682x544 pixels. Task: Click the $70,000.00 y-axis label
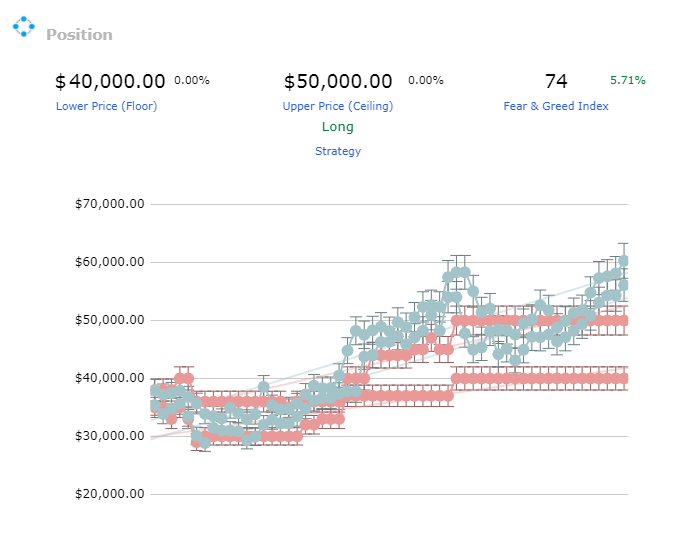point(110,204)
